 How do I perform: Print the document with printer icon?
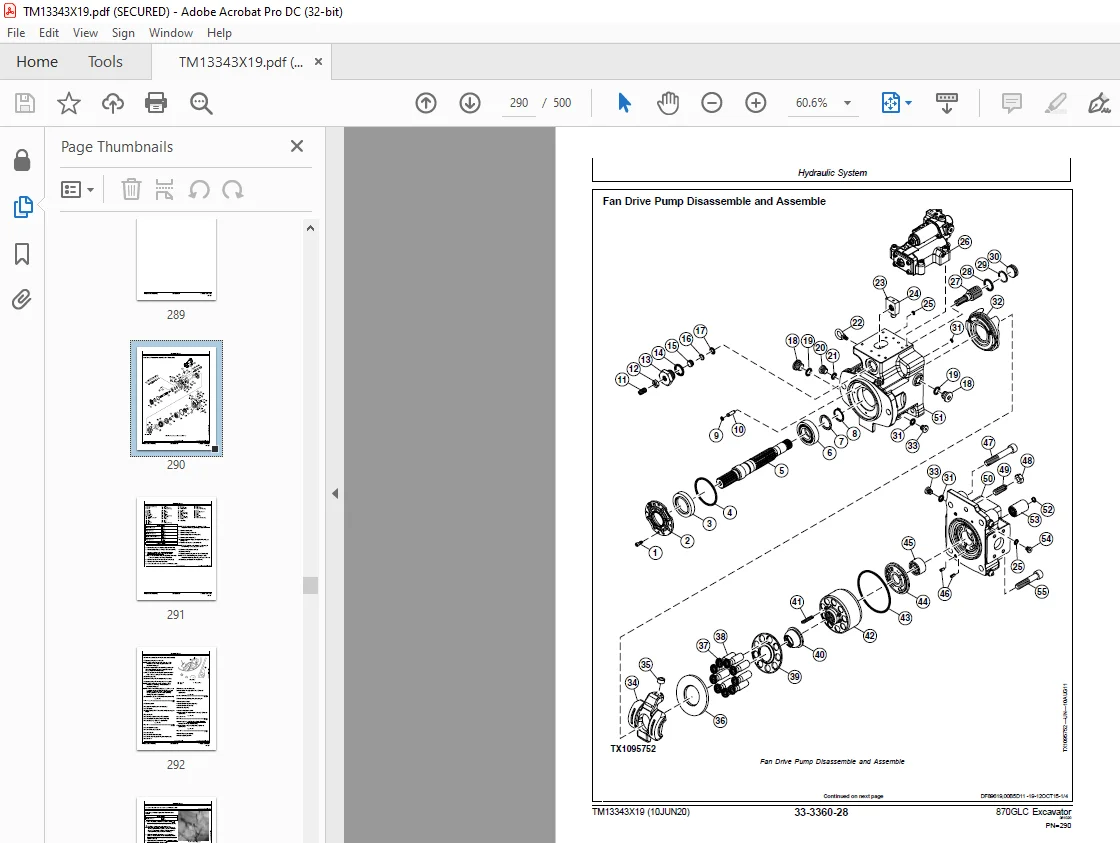tap(156, 103)
